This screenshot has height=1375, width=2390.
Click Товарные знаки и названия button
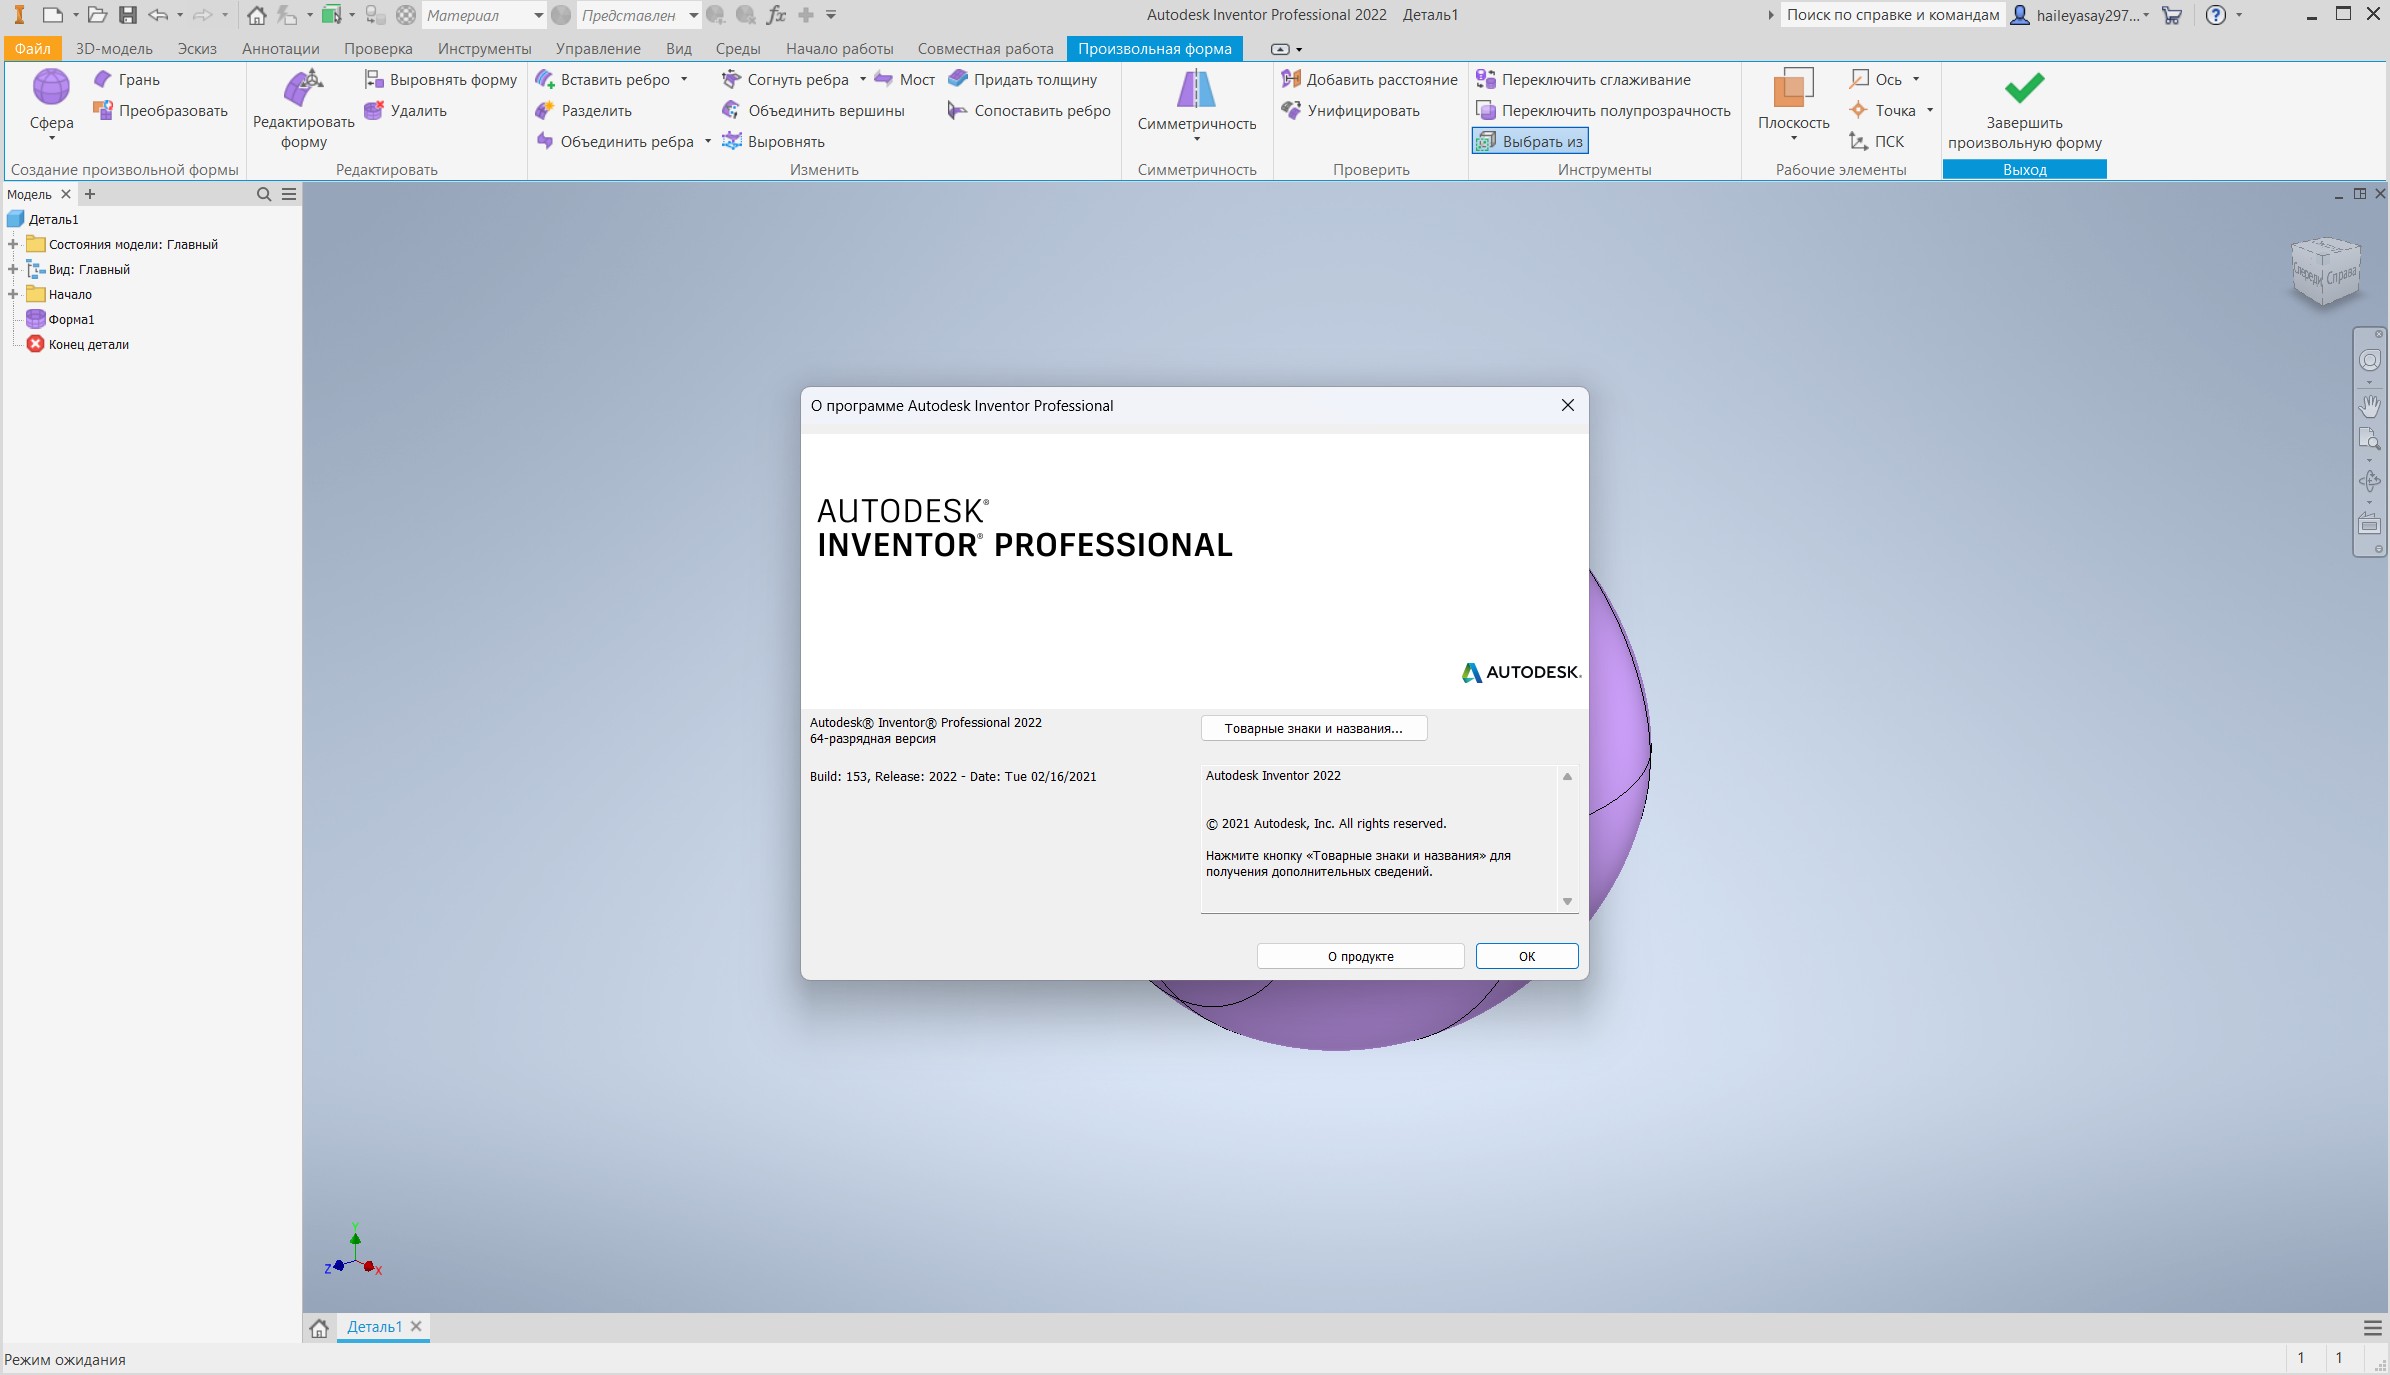[1313, 728]
